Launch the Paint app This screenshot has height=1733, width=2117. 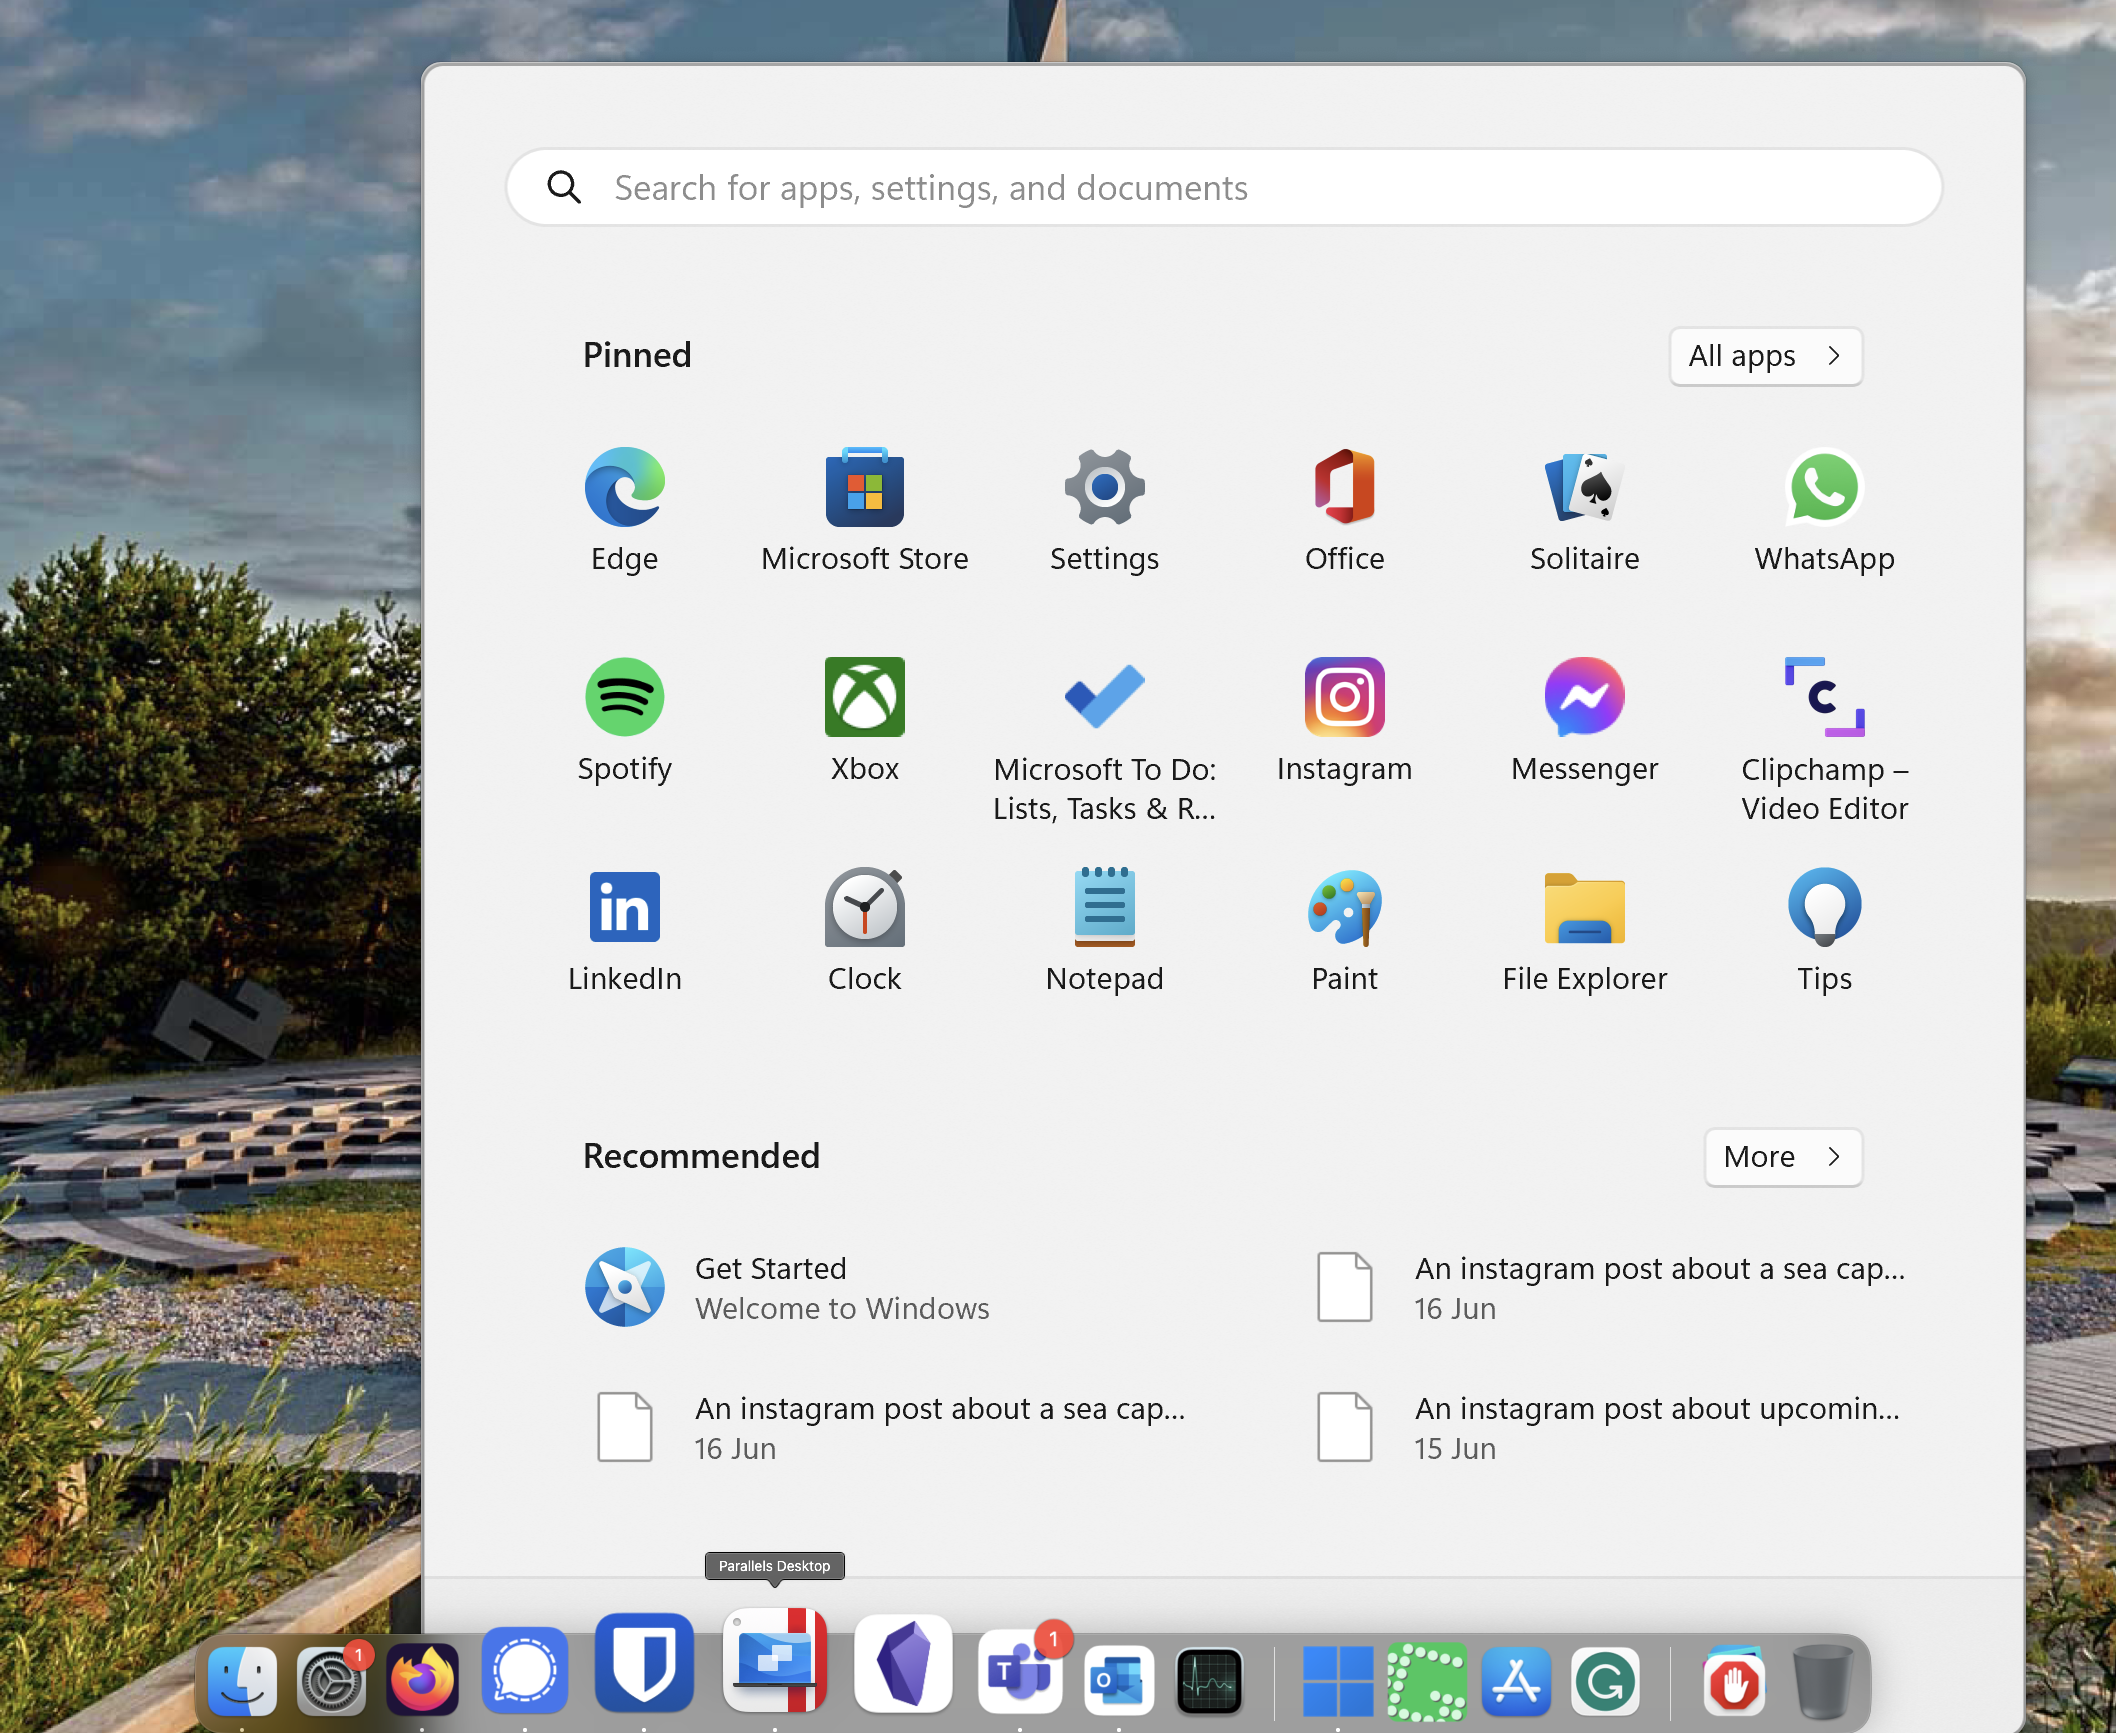pos(1345,930)
